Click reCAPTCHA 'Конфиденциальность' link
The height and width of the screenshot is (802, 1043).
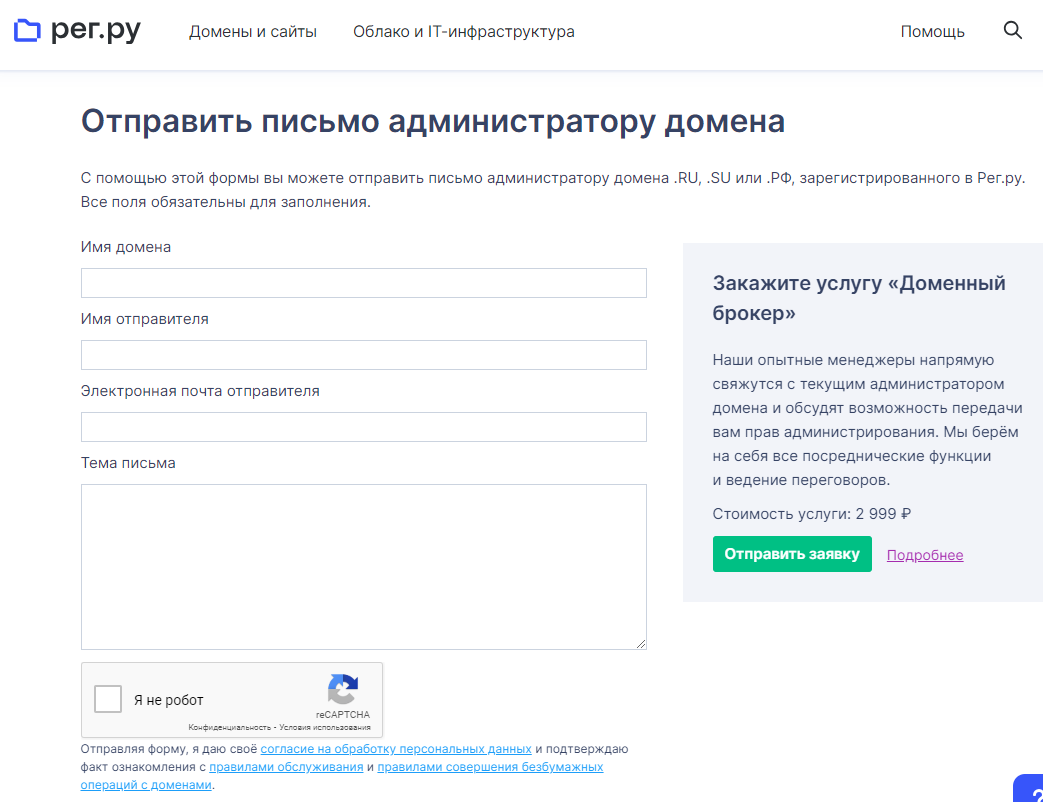tap(229, 728)
